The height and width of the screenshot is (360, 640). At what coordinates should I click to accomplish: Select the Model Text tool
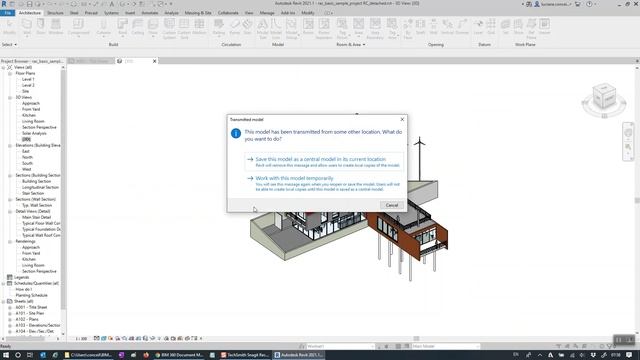[262, 29]
